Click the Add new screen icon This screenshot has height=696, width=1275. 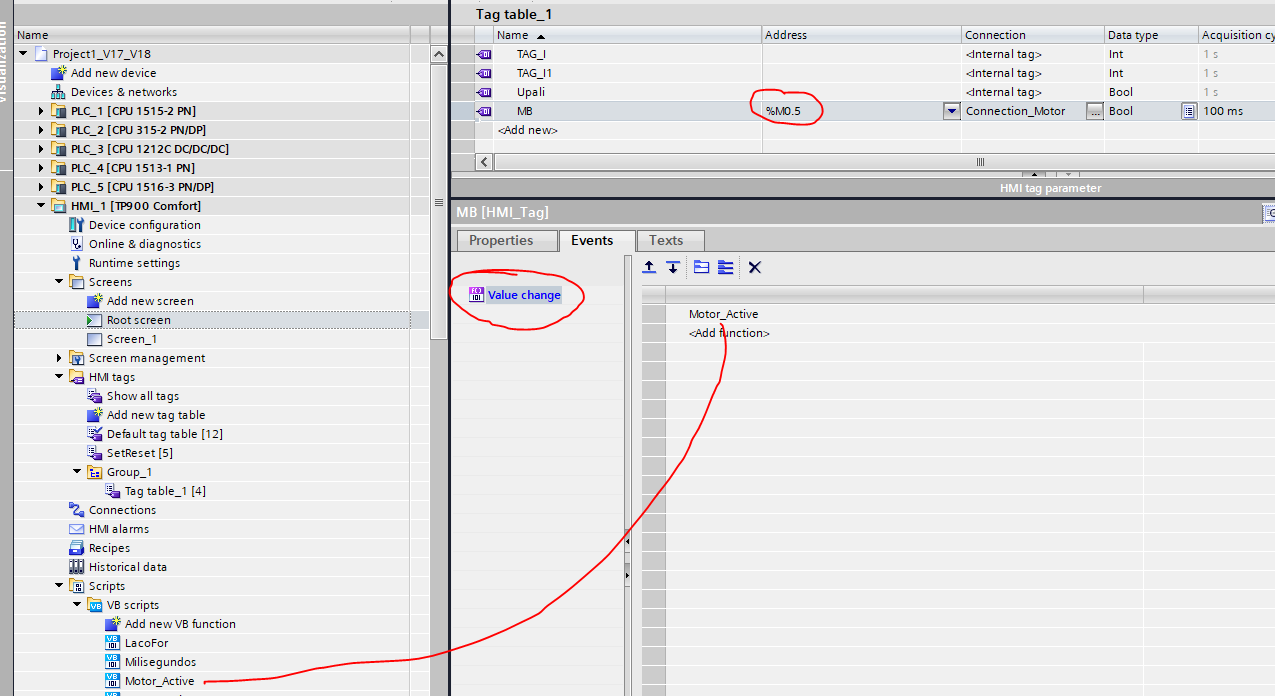point(95,301)
